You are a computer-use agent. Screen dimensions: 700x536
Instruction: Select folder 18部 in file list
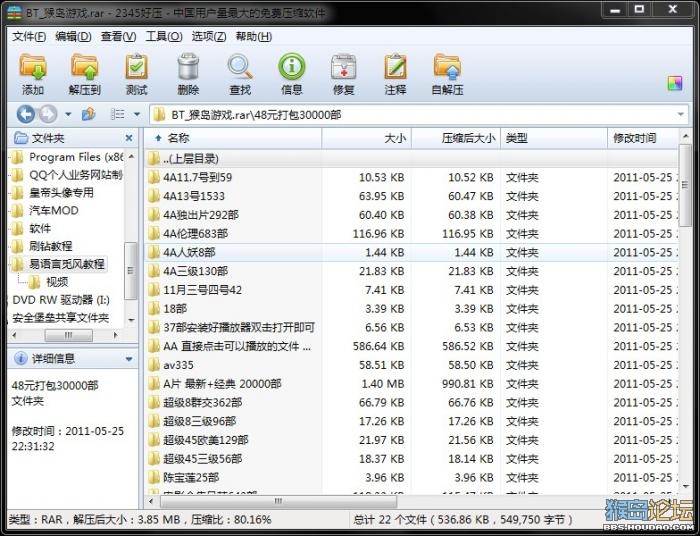[x=411, y=309]
